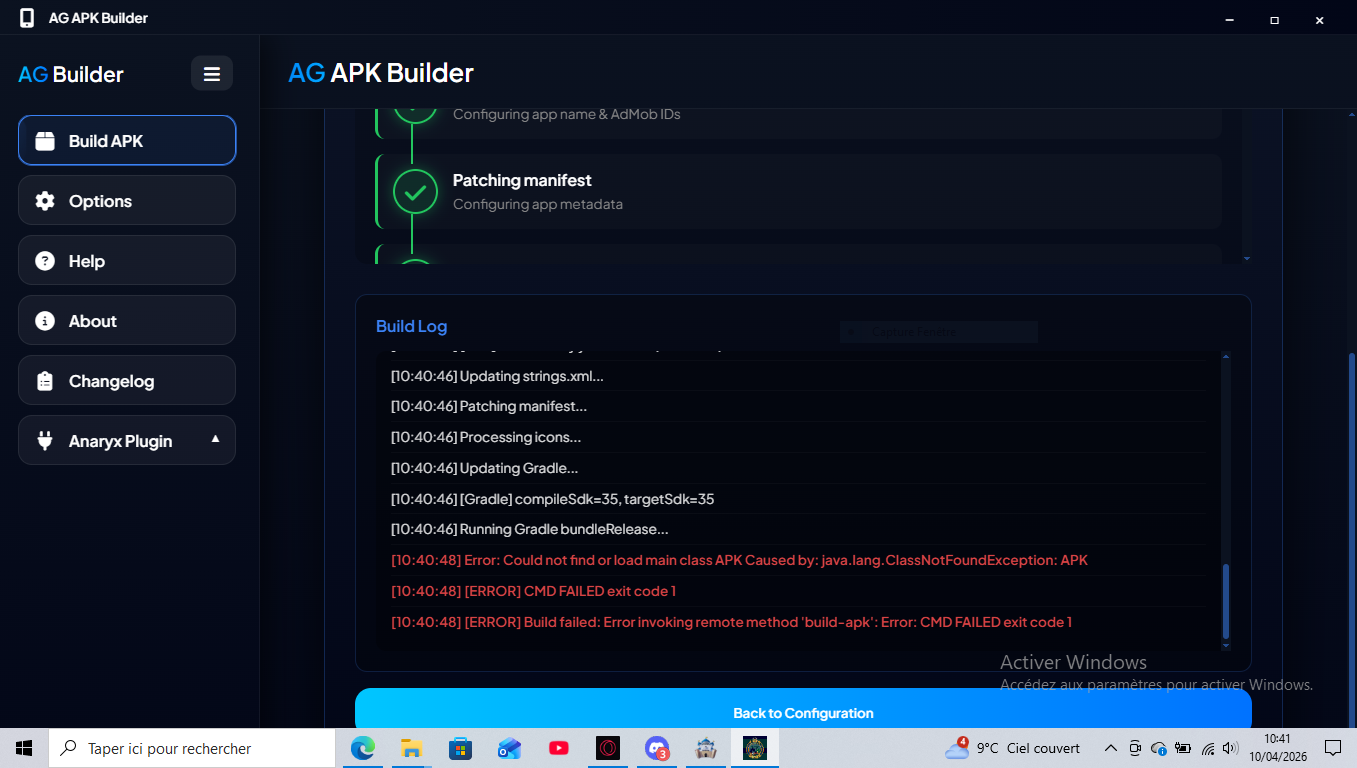Click the AG Builder logo in the sidebar

point(71,74)
